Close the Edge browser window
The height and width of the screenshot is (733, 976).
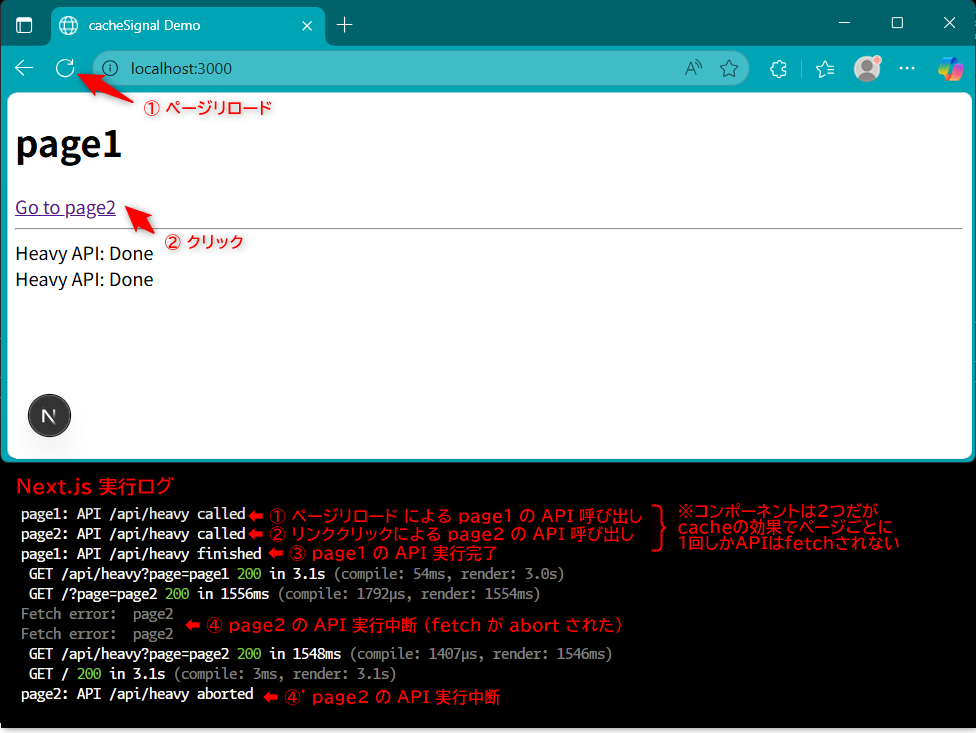[x=948, y=23]
